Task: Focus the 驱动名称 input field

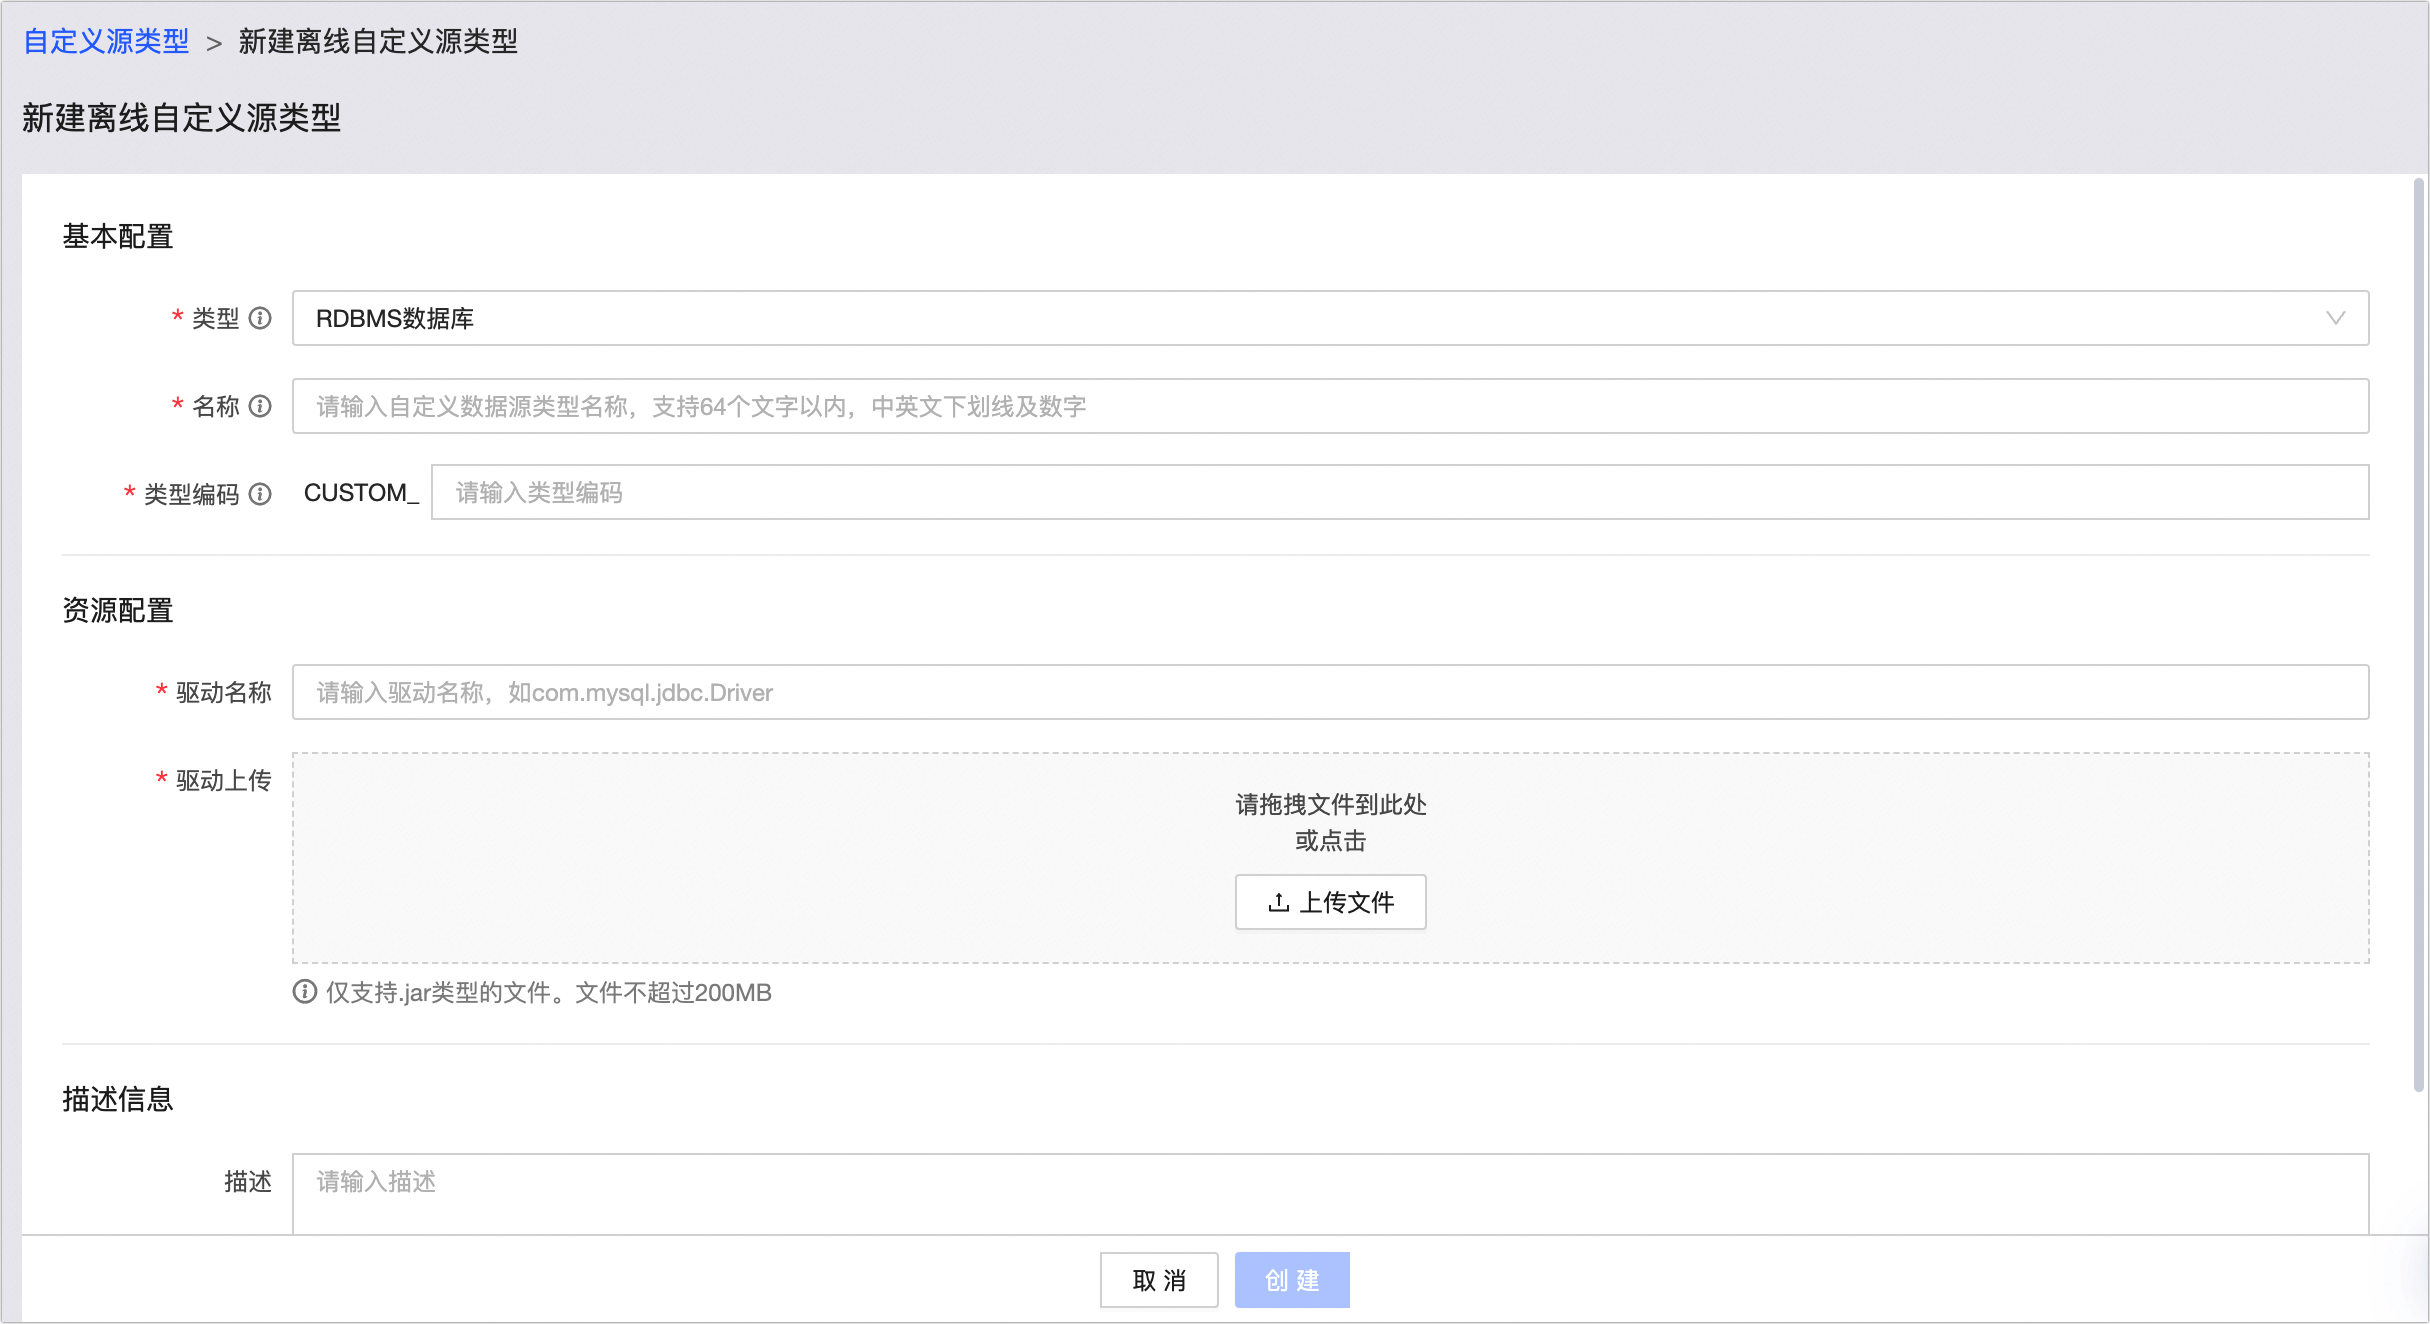Action: pos(1330,692)
